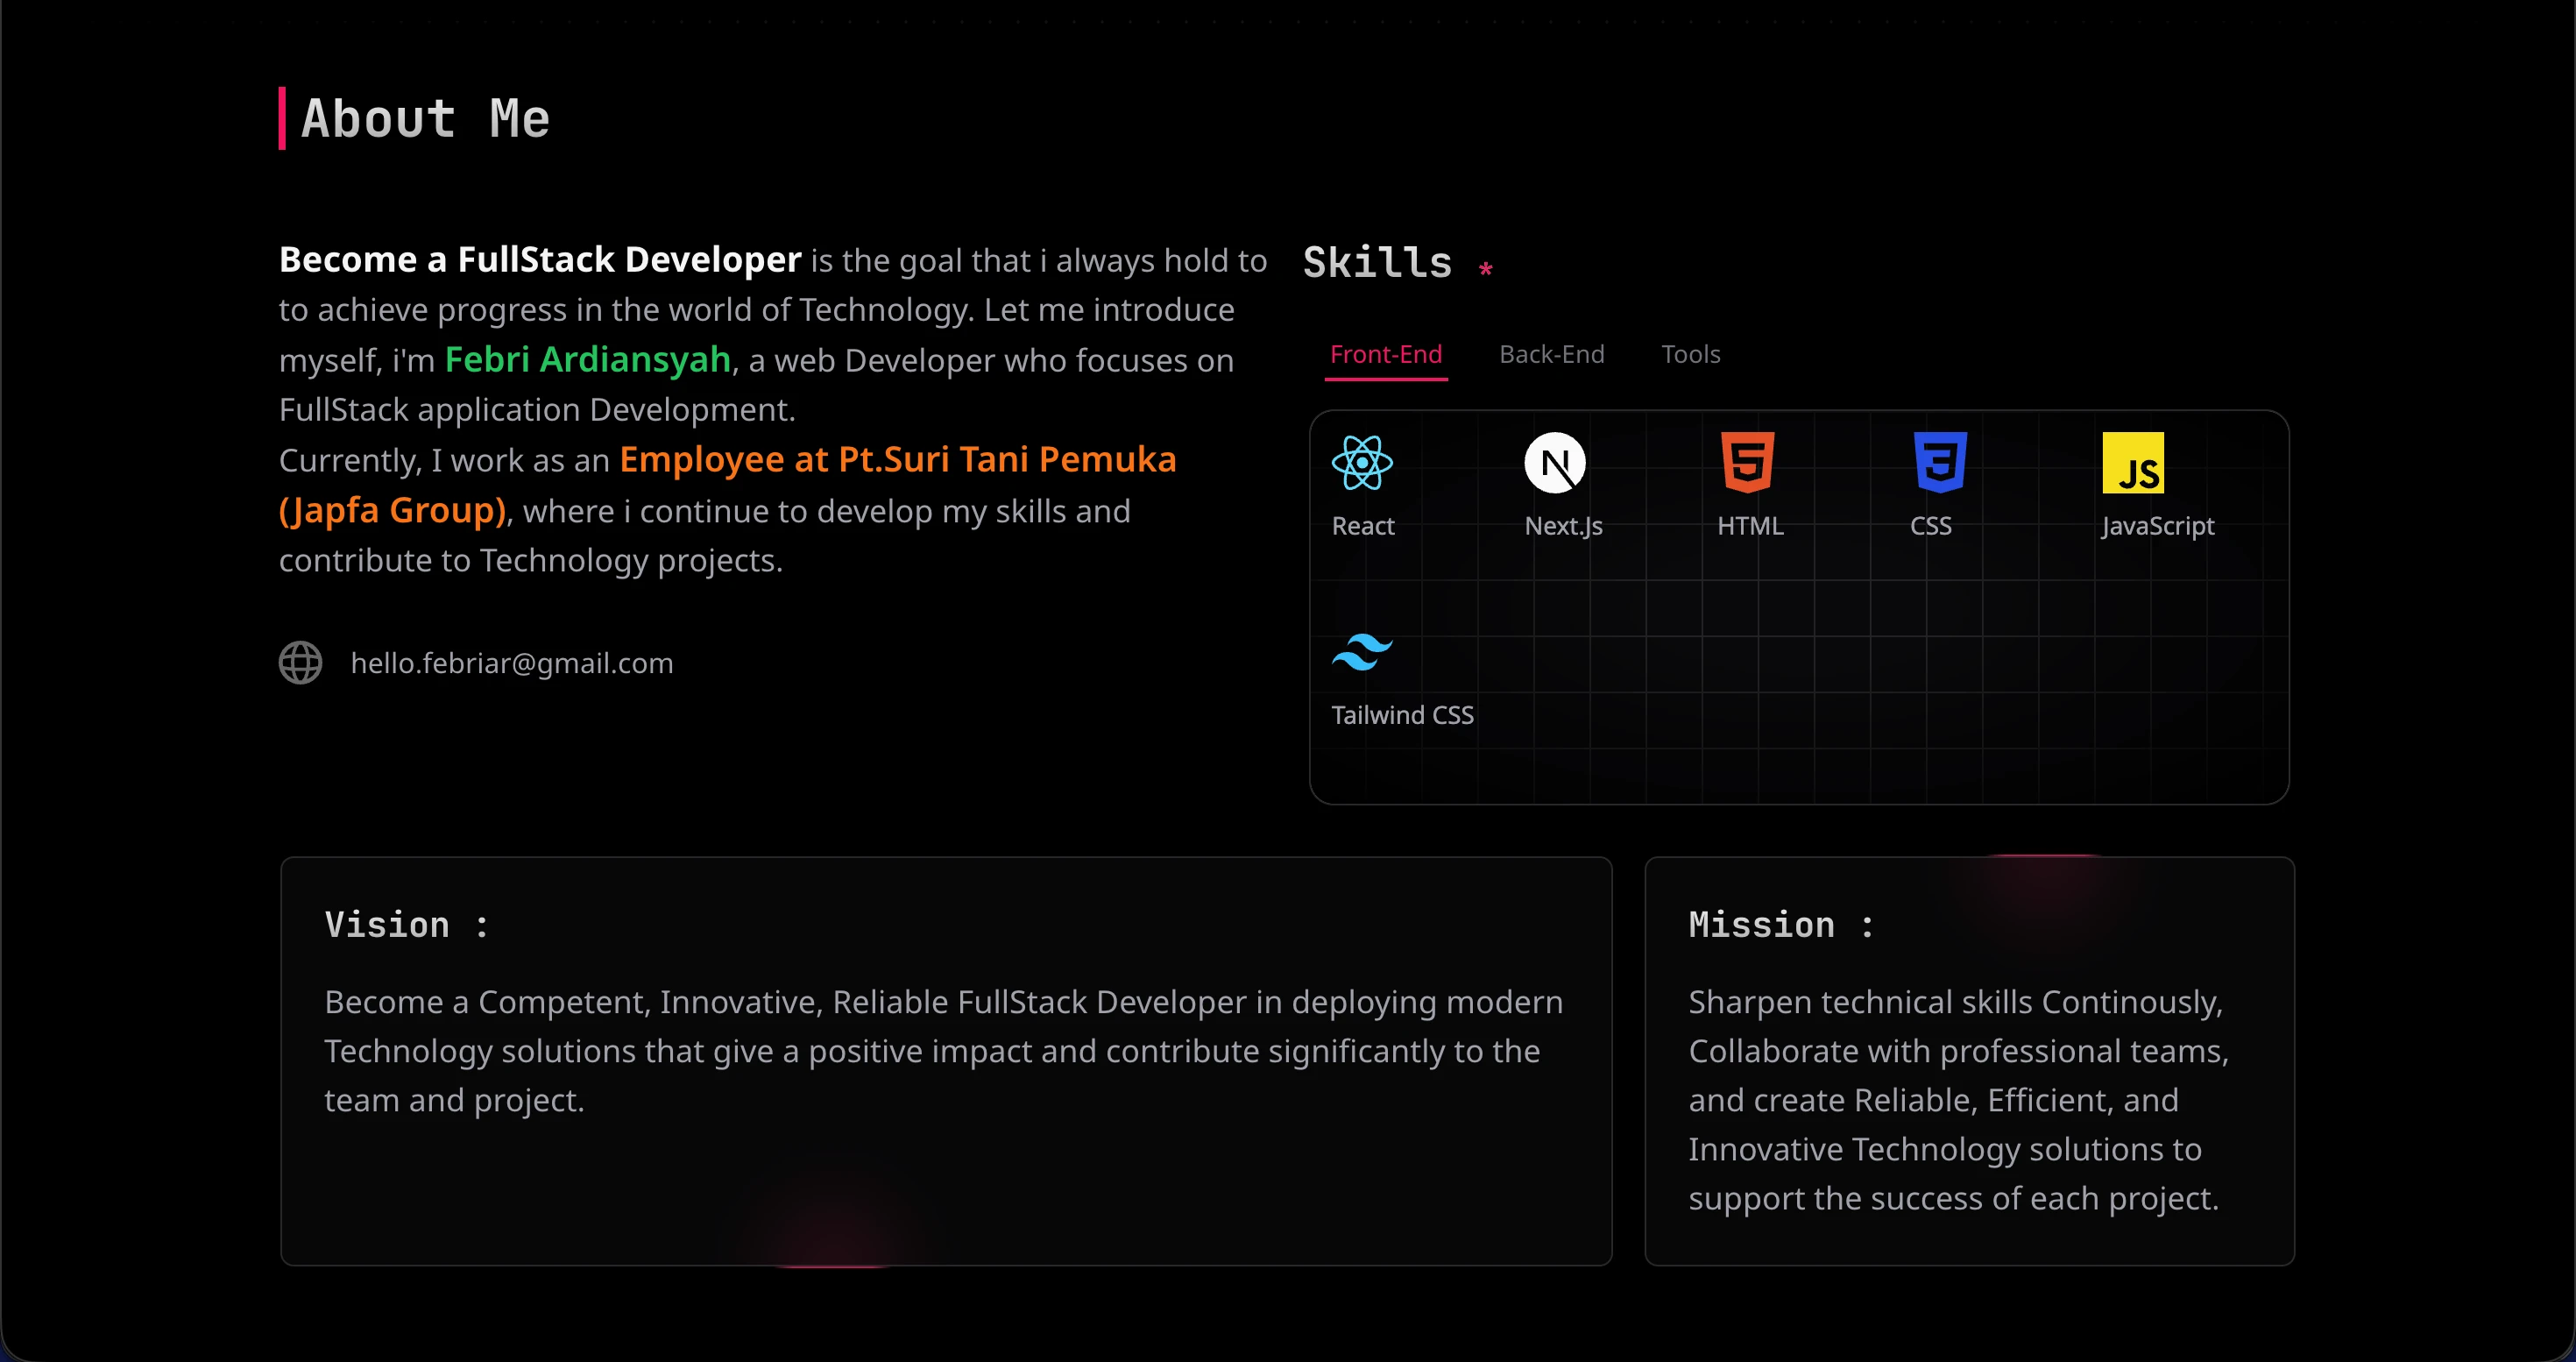Switch to the Back-End skills tab
The width and height of the screenshot is (2576, 1362).
point(1552,354)
